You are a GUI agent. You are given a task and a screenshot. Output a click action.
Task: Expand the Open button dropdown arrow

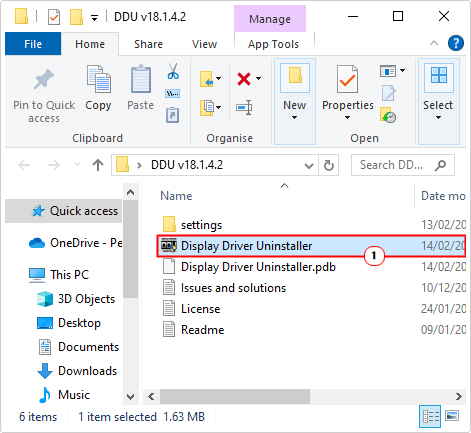(x=402, y=70)
